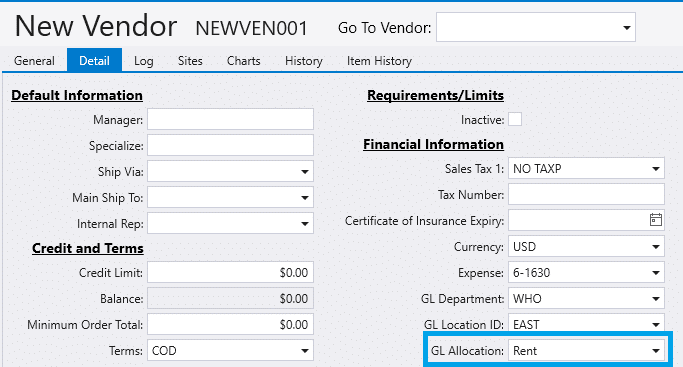Go to the Item History tab

[379, 61]
